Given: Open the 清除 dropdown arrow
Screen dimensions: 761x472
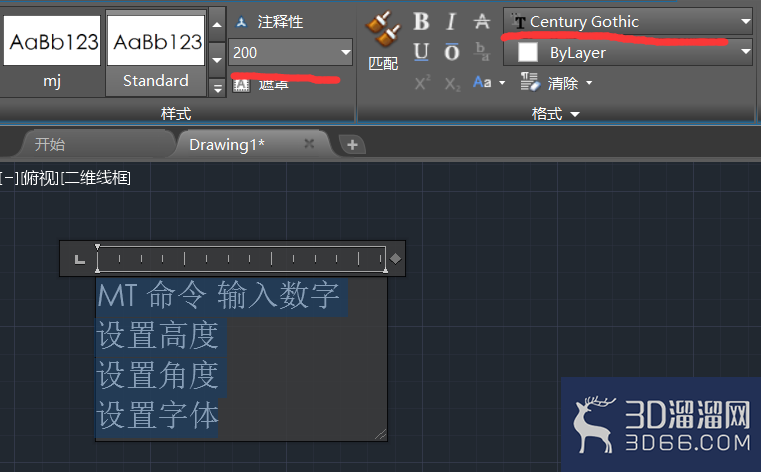Looking at the screenshot, I should point(589,83).
